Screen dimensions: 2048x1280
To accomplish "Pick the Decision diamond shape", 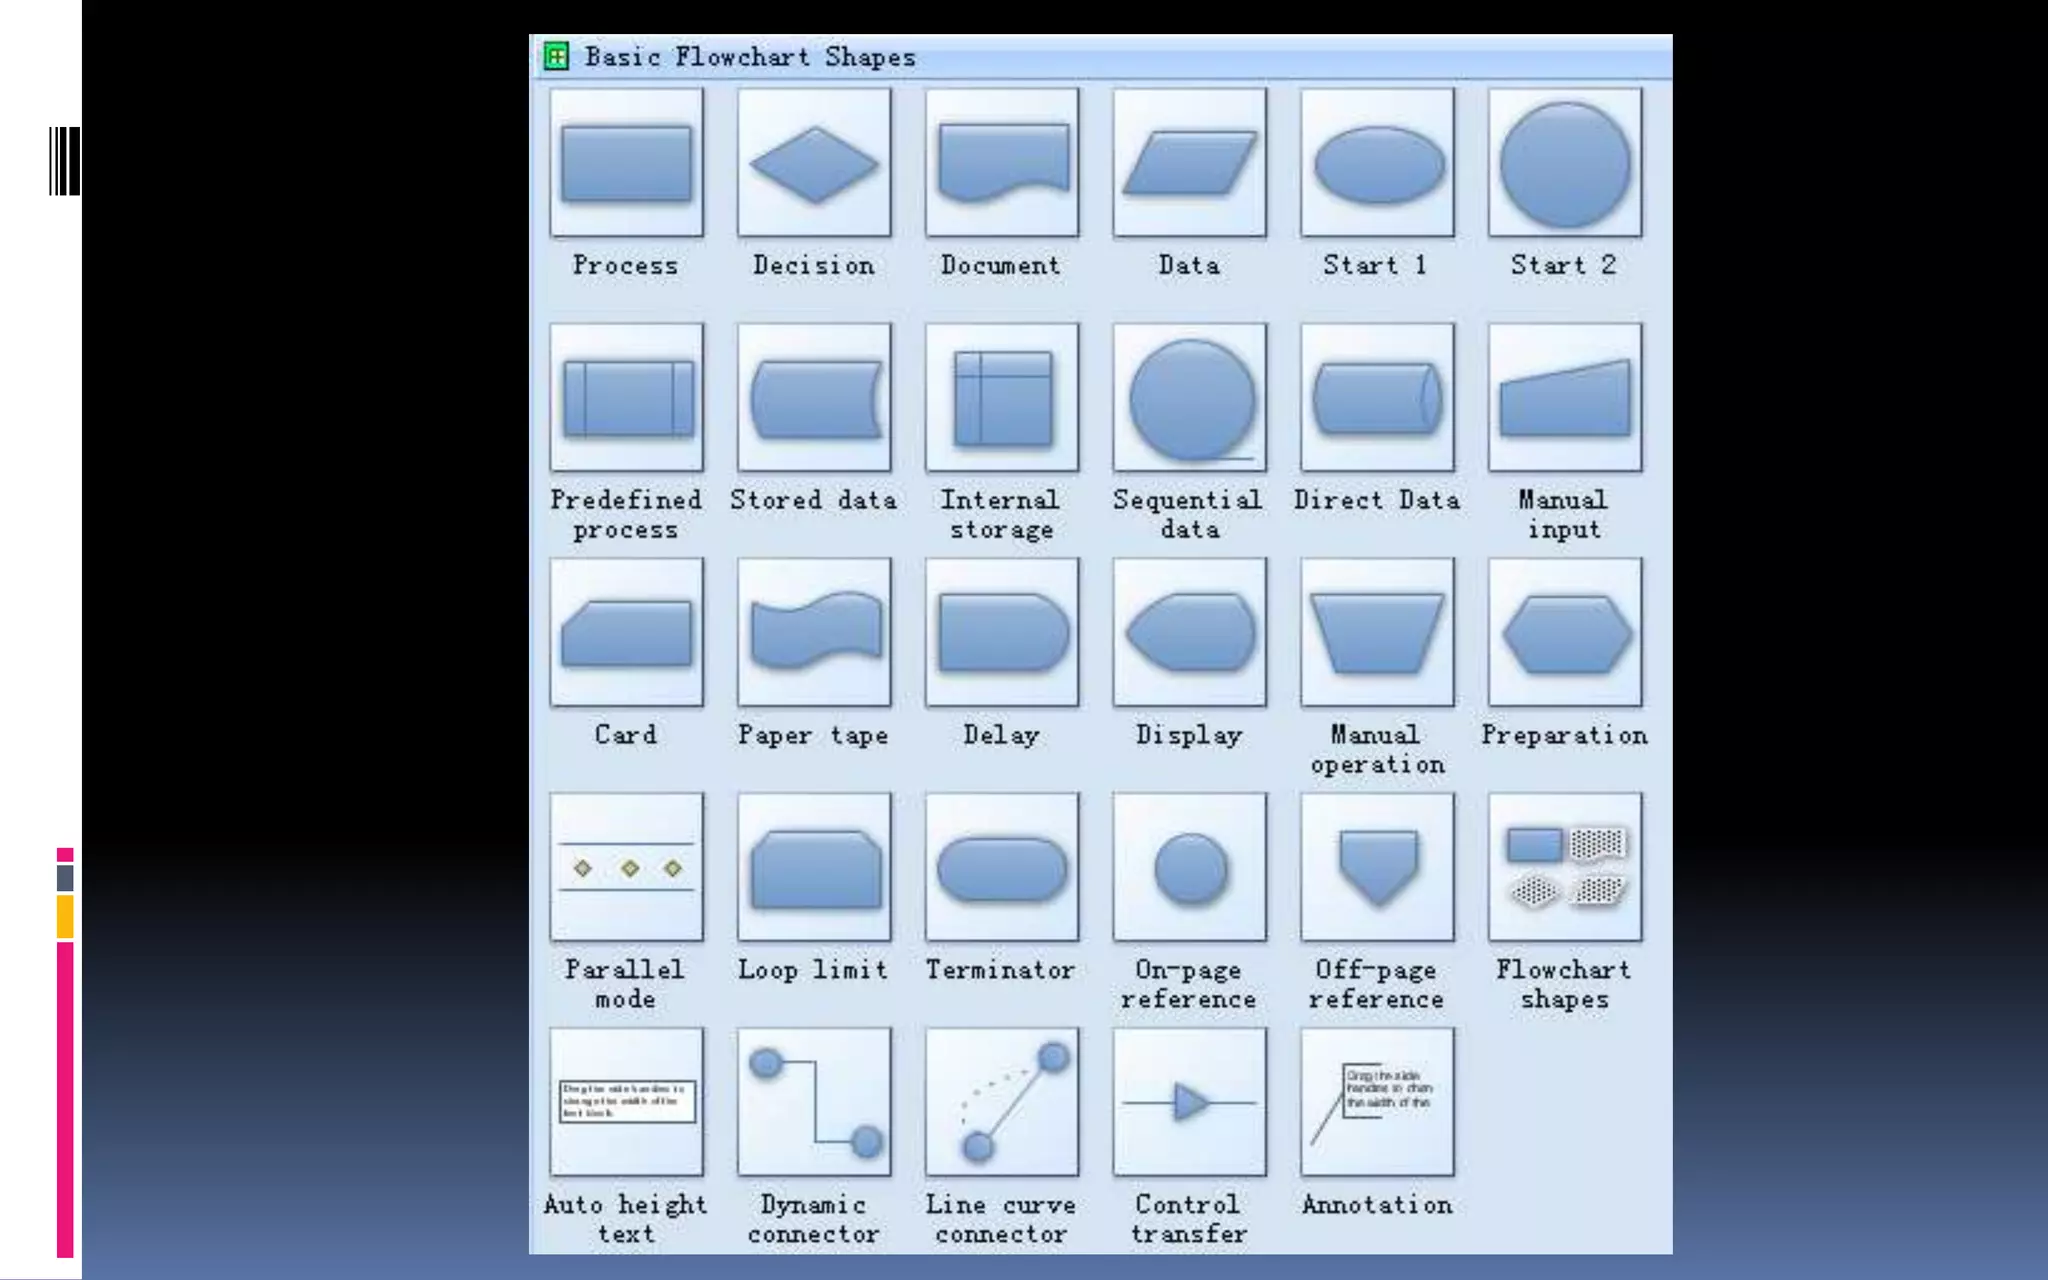I will pos(814,163).
